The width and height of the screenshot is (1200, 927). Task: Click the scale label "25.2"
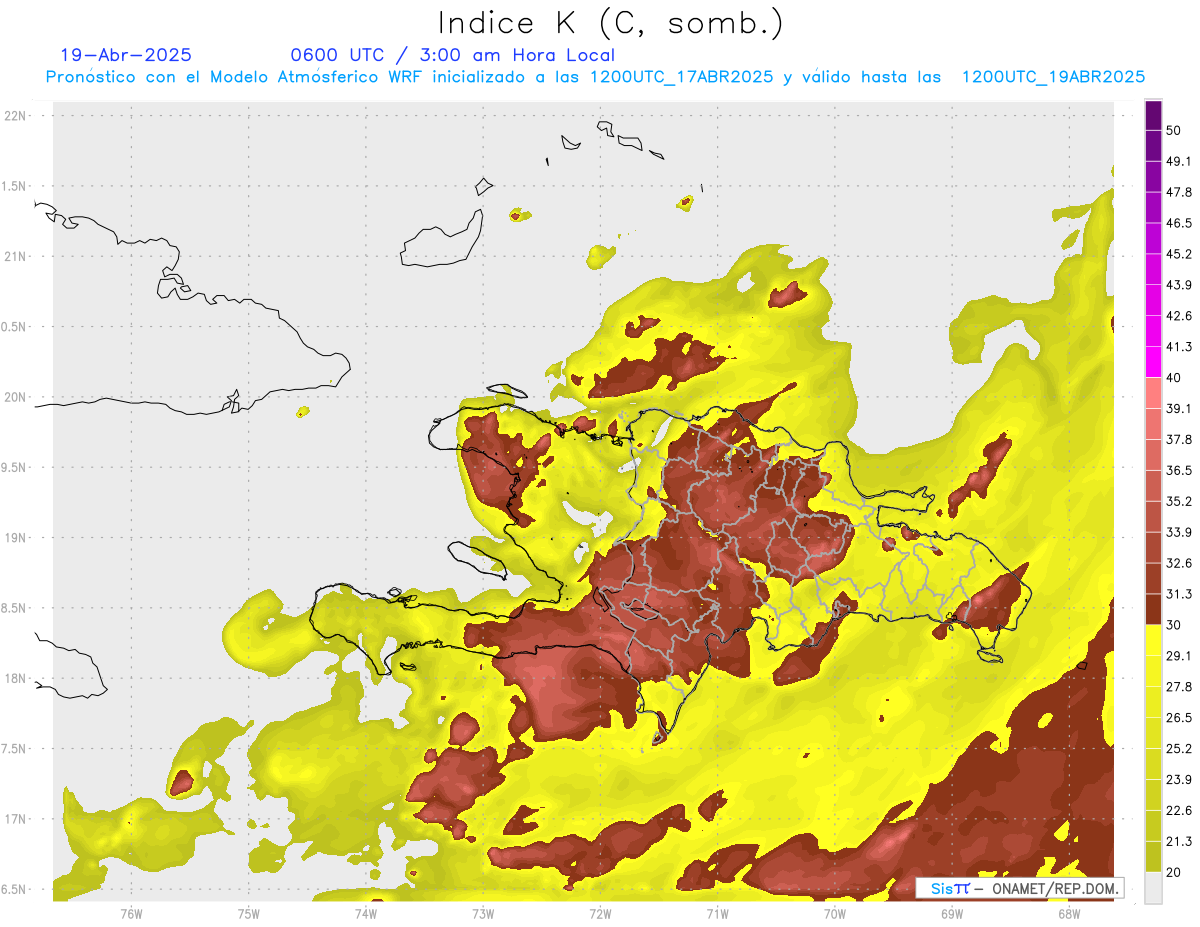(x=1179, y=749)
